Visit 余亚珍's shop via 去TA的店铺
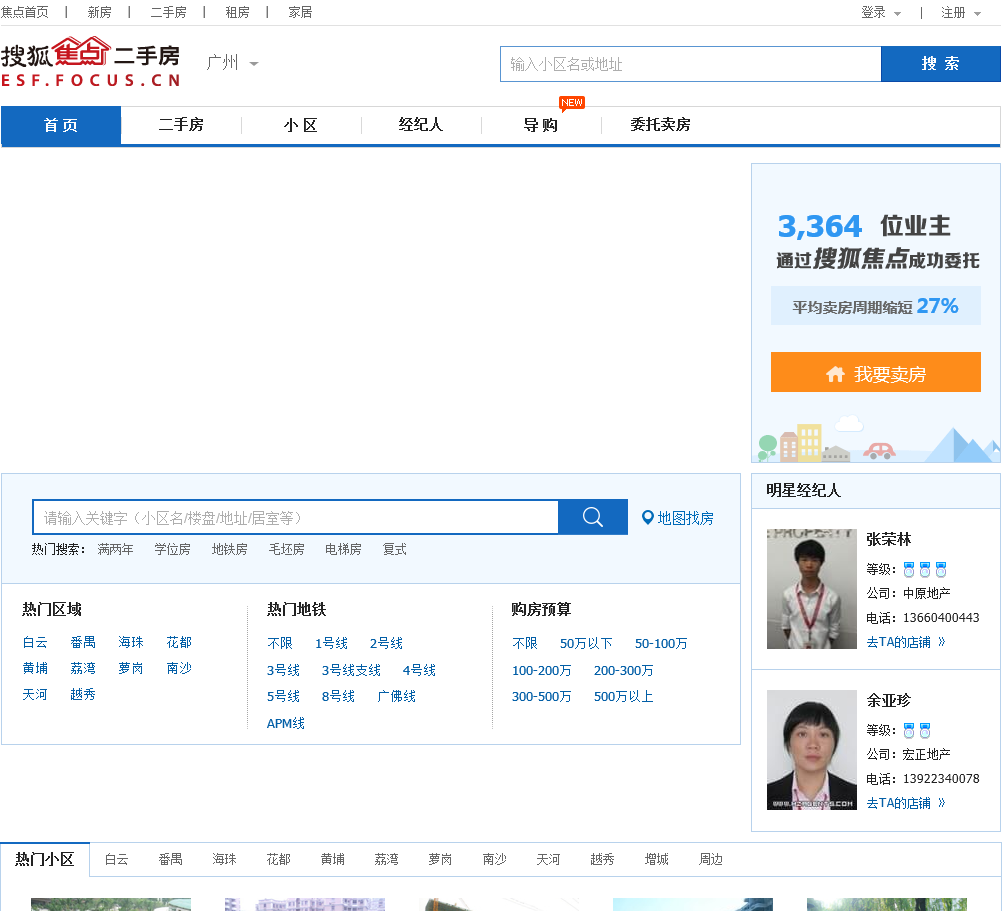1002x911 pixels. coord(906,803)
